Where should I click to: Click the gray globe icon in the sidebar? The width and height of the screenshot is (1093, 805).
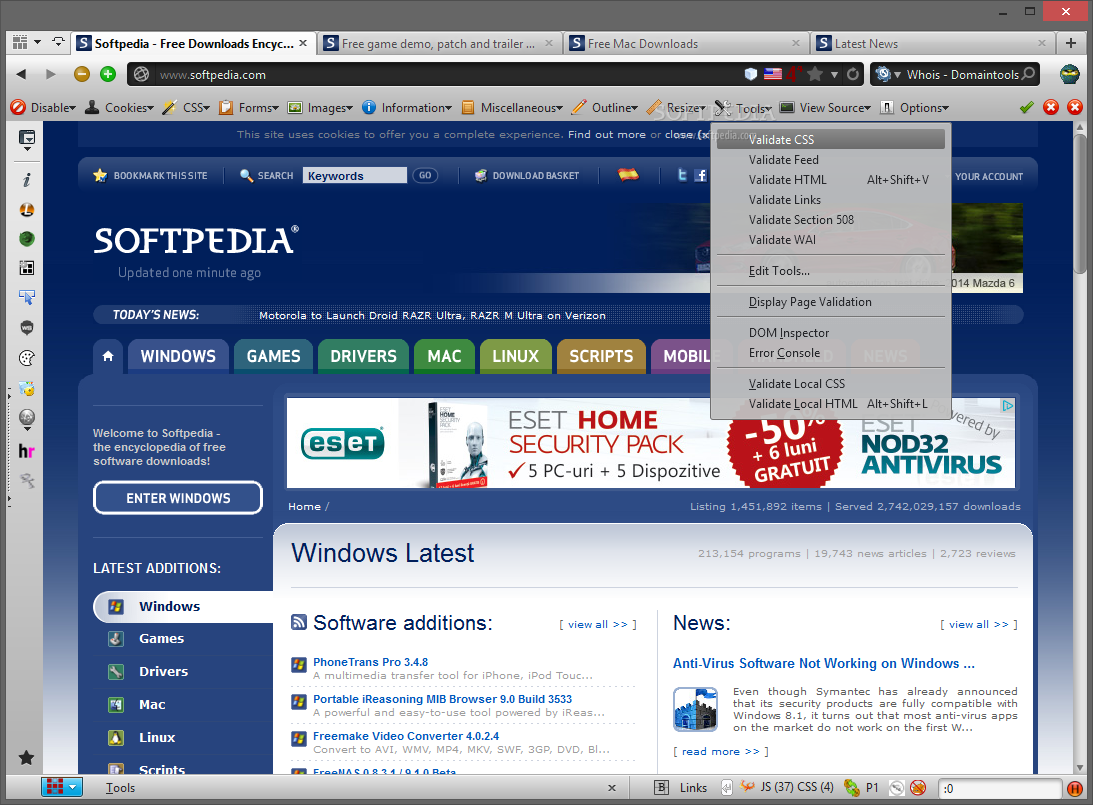(26, 418)
